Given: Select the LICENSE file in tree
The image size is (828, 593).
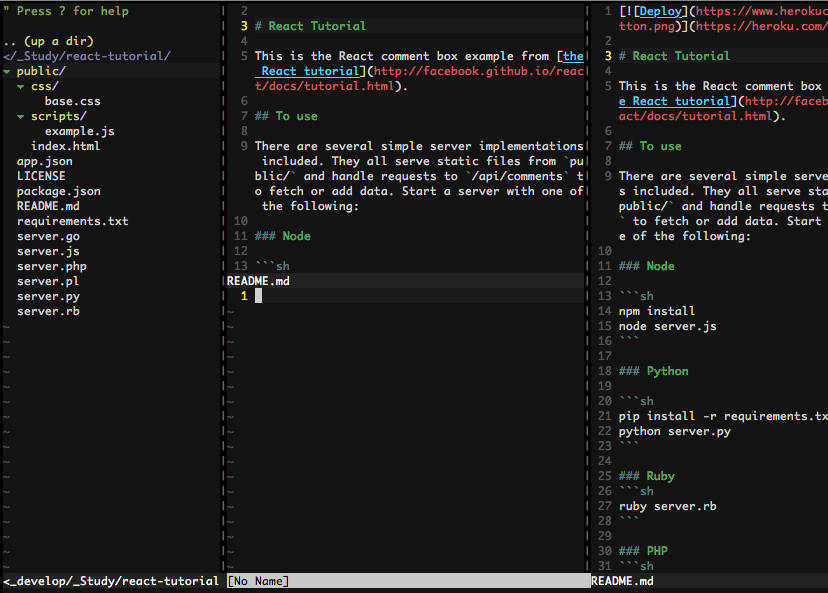Looking at the screenshot, I should (x=41, y=177).
